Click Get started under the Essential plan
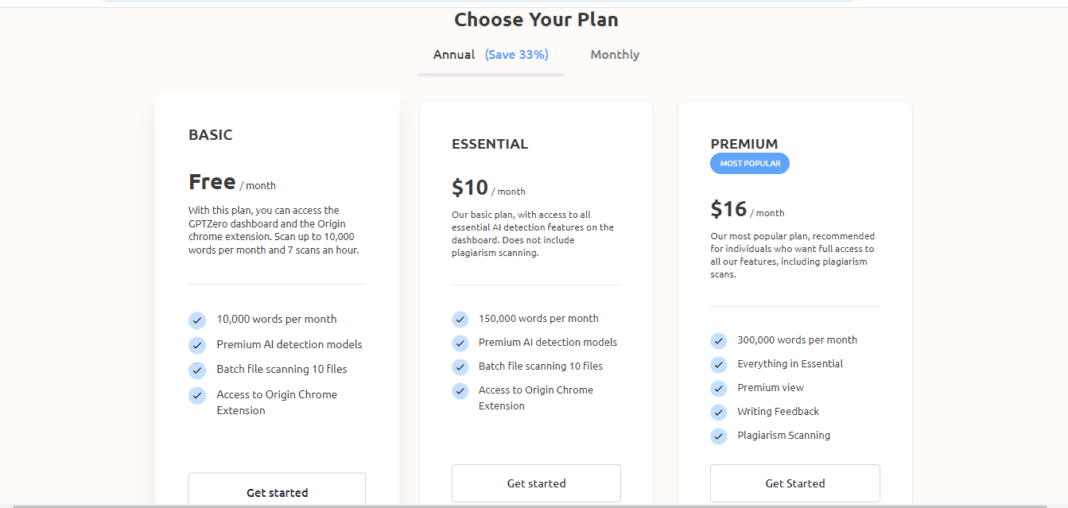 (536, 483)
